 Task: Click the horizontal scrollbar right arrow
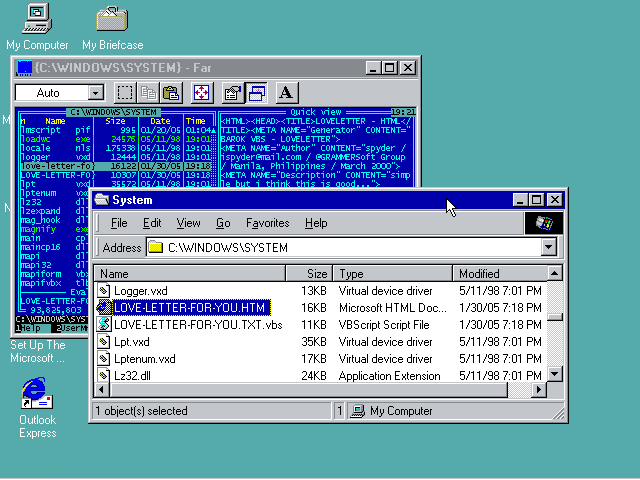(539, 390)
